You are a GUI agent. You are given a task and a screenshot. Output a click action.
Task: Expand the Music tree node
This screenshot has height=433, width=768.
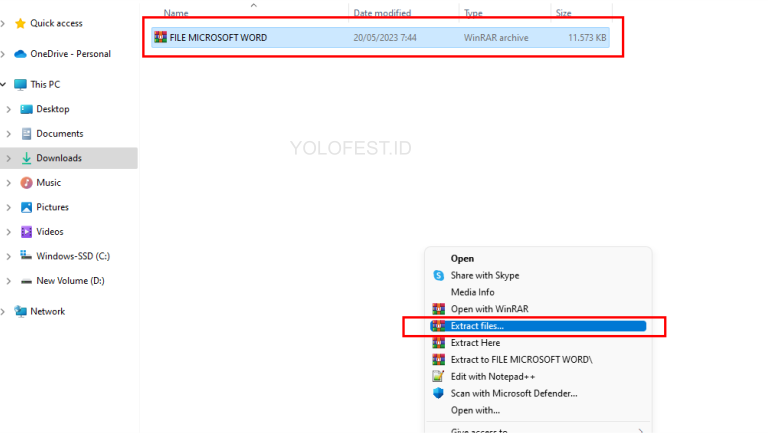click(x=8, y=183)
